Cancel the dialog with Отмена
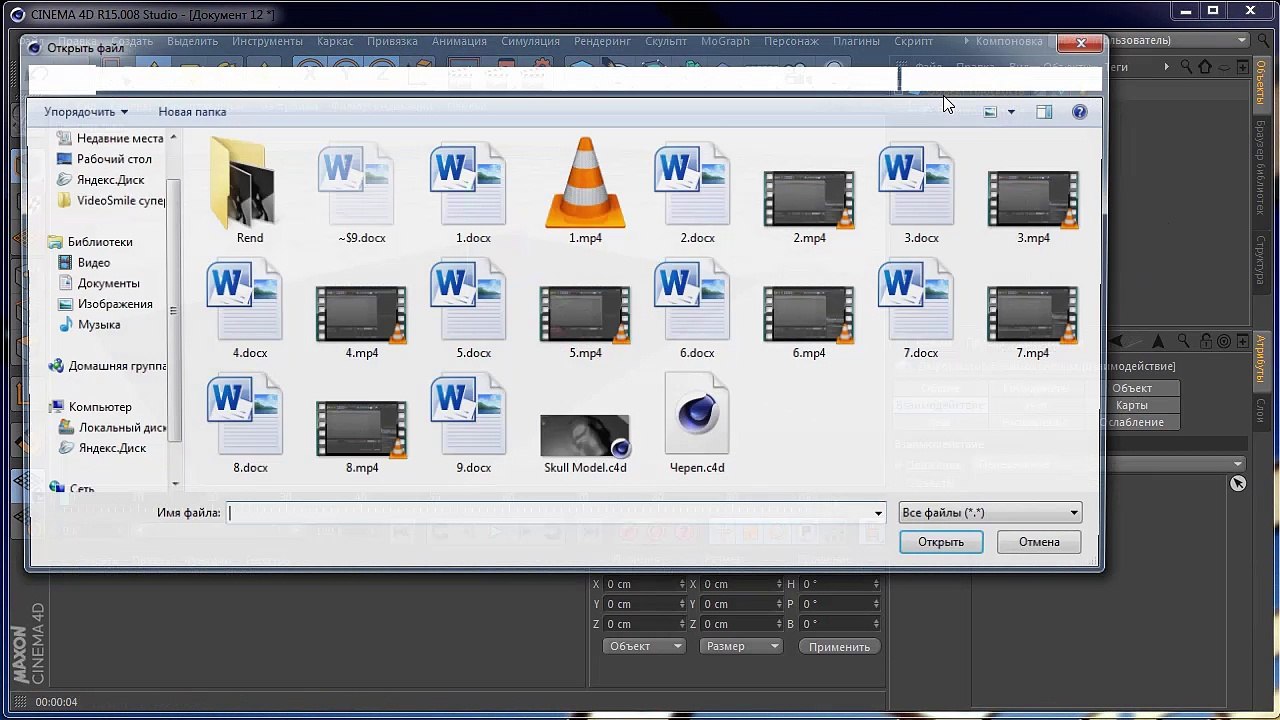This screenshot has height=720, width=1280. click(1039, 542)
